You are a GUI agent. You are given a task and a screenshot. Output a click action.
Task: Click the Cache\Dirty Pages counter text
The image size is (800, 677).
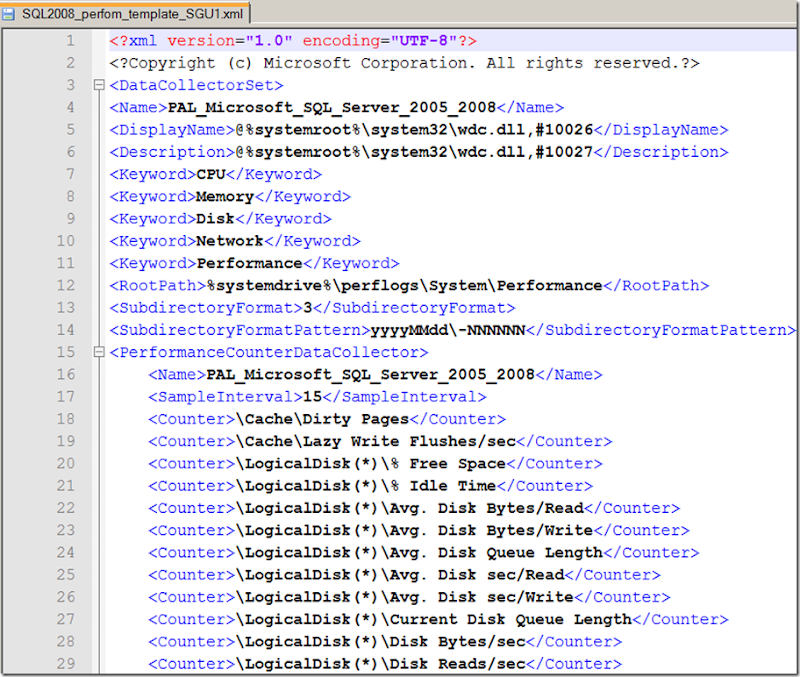pos(321,419)
